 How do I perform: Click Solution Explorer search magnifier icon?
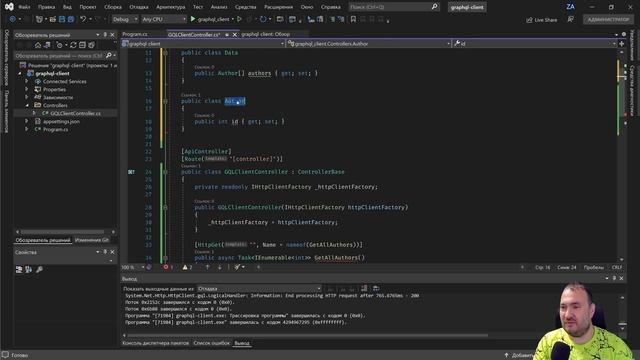tap(109, 56)
